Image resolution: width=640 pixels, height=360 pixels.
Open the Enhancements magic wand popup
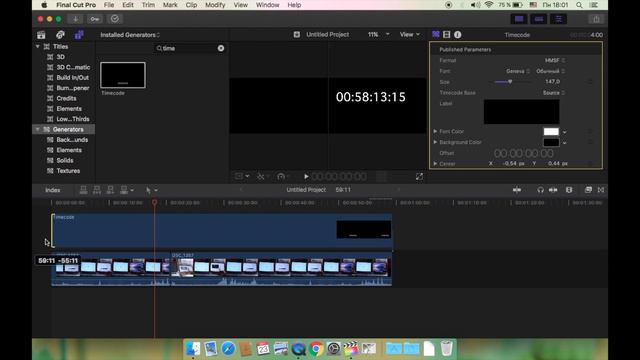(x=262, y=176)
